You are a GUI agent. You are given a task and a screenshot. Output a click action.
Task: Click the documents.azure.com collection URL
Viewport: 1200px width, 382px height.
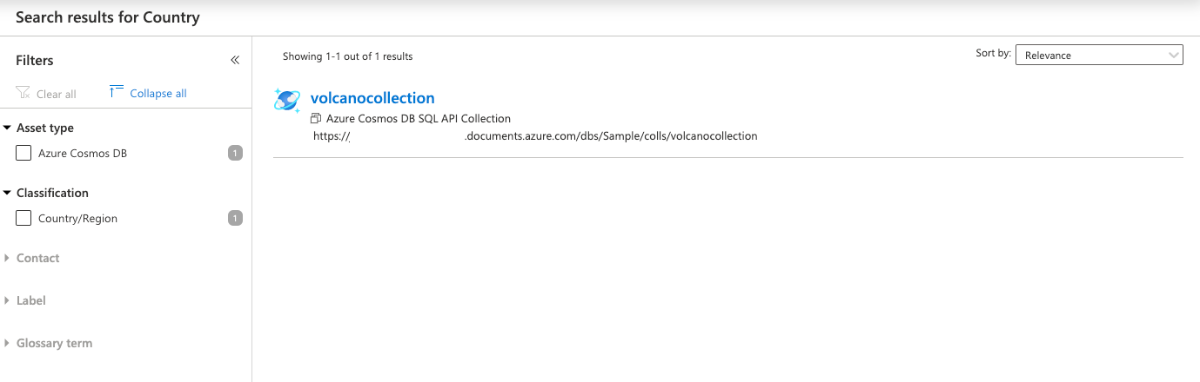click(535, 135)
